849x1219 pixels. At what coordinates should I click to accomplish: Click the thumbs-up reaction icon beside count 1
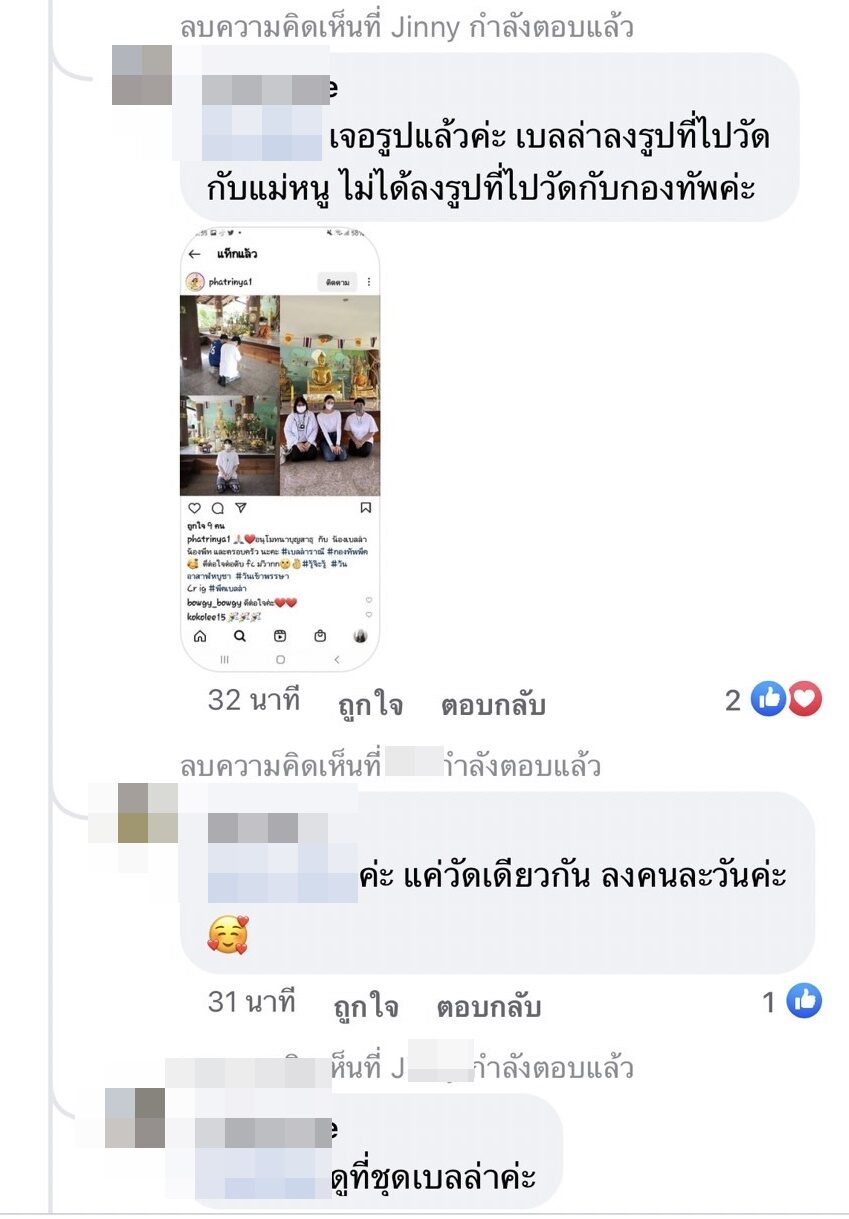point(804,1001)
